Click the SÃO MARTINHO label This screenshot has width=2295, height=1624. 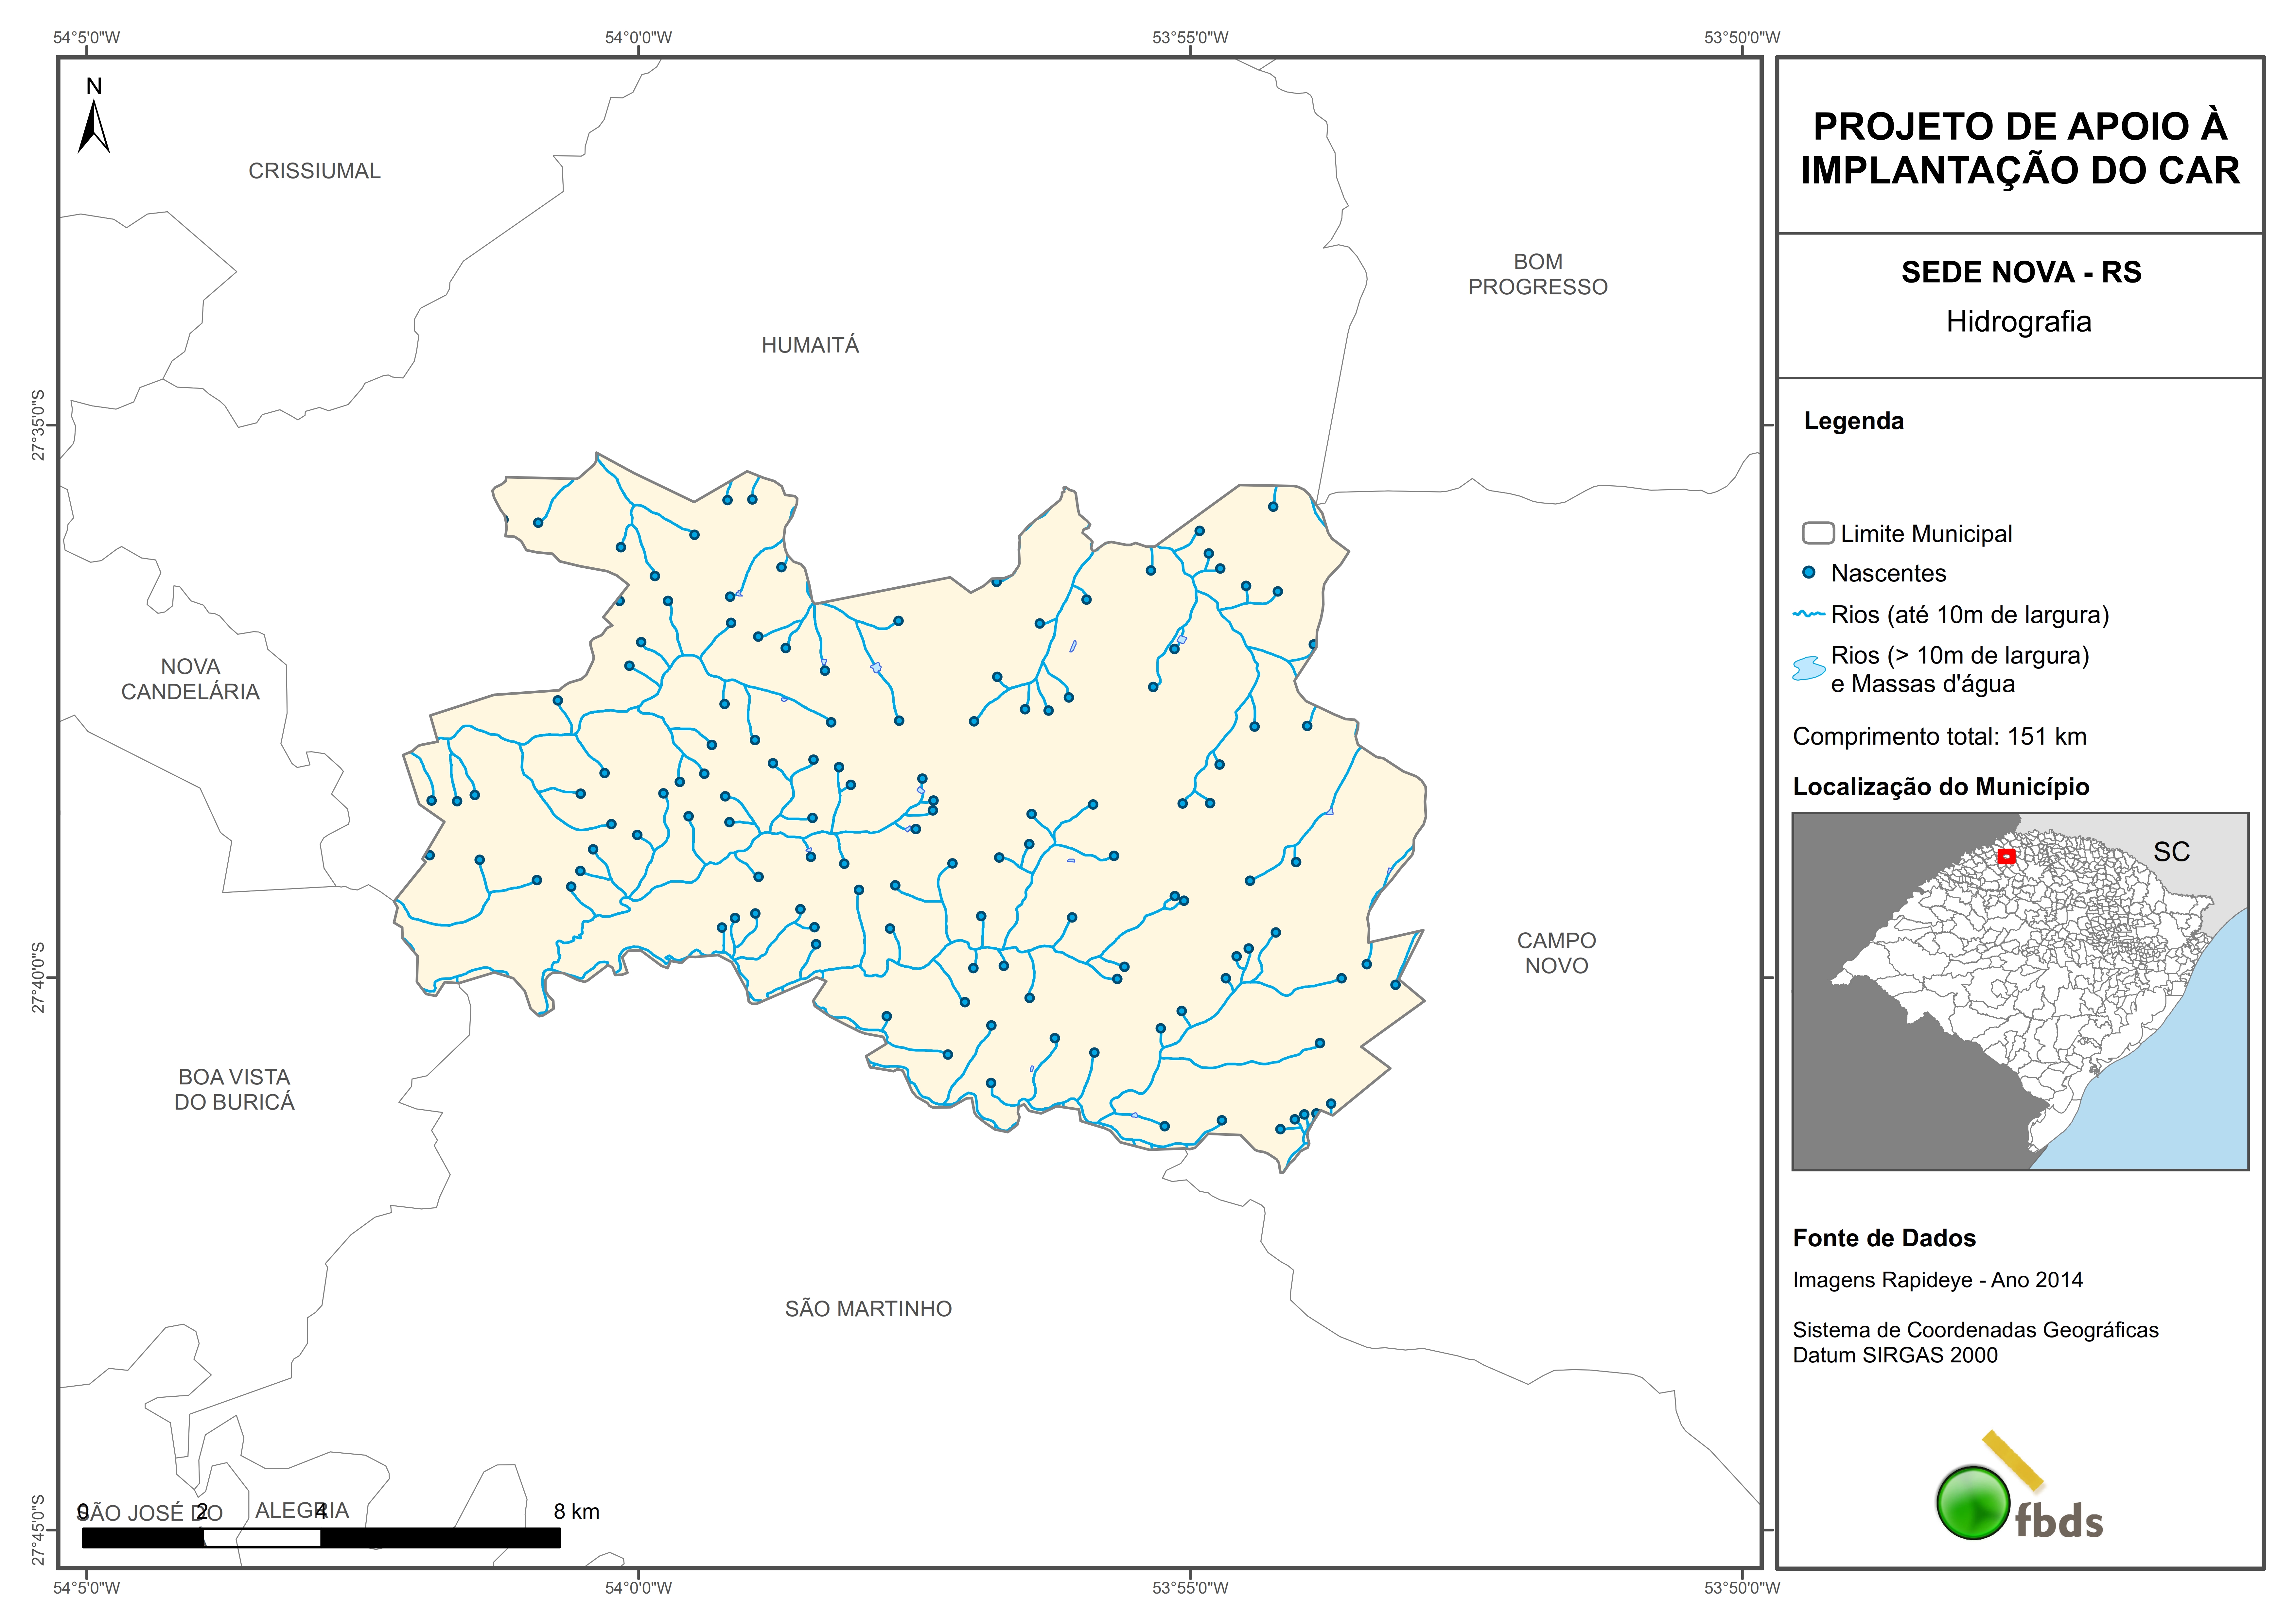868,1309
